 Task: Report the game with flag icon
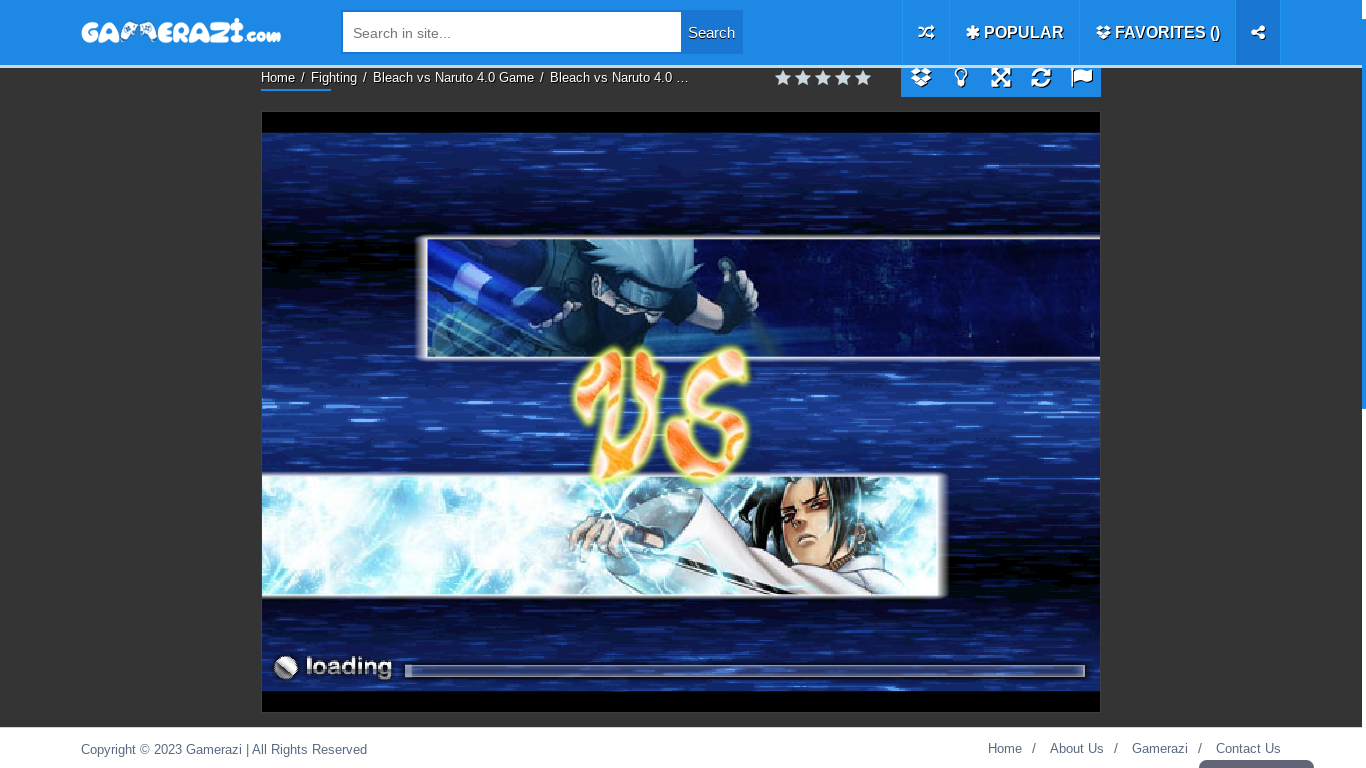click(x=1082, y=78)
